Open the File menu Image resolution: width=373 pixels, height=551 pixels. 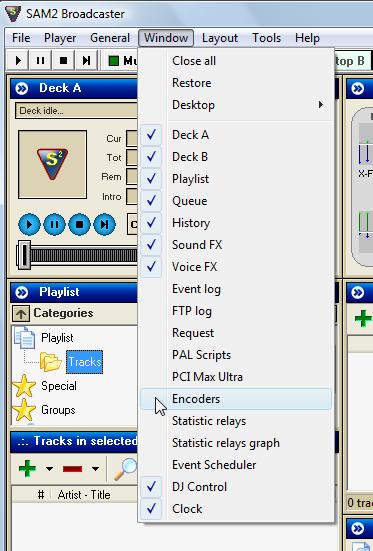pyautogui.click(x=21, y=38)
